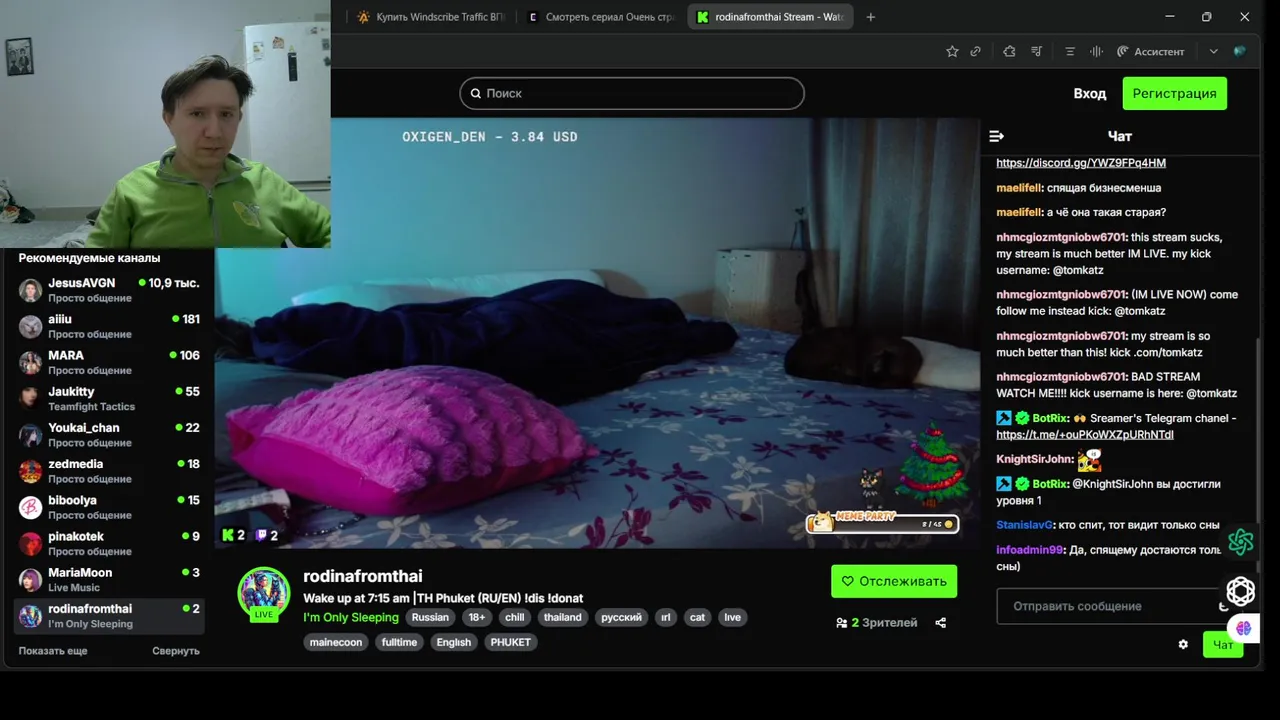Click the green Чат send button
The height and width of the screenshot is (720, 1280).
1223,645
